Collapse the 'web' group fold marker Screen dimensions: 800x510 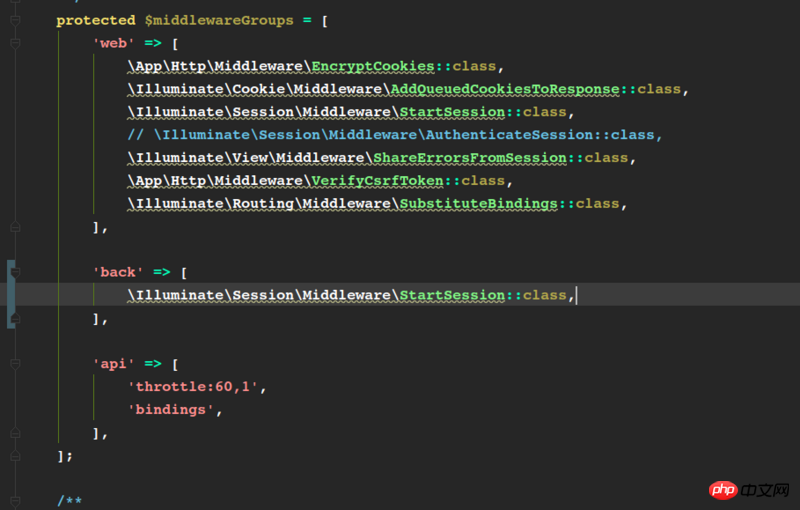click(x=15, y=43)
